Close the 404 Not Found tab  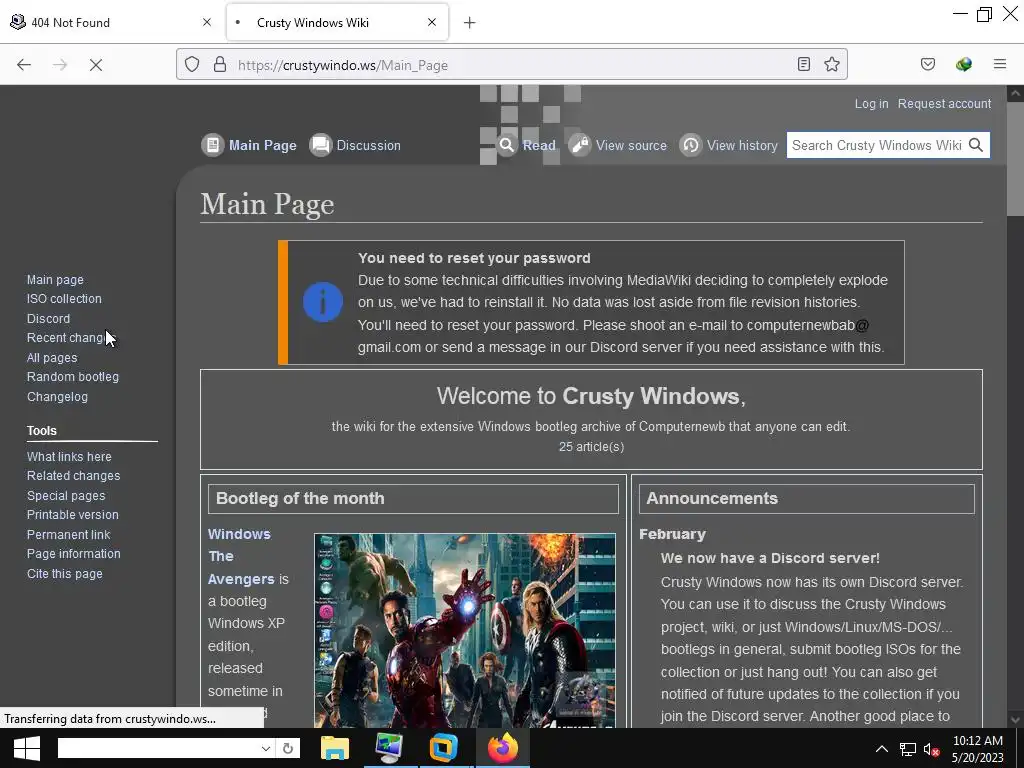[207, 22]
